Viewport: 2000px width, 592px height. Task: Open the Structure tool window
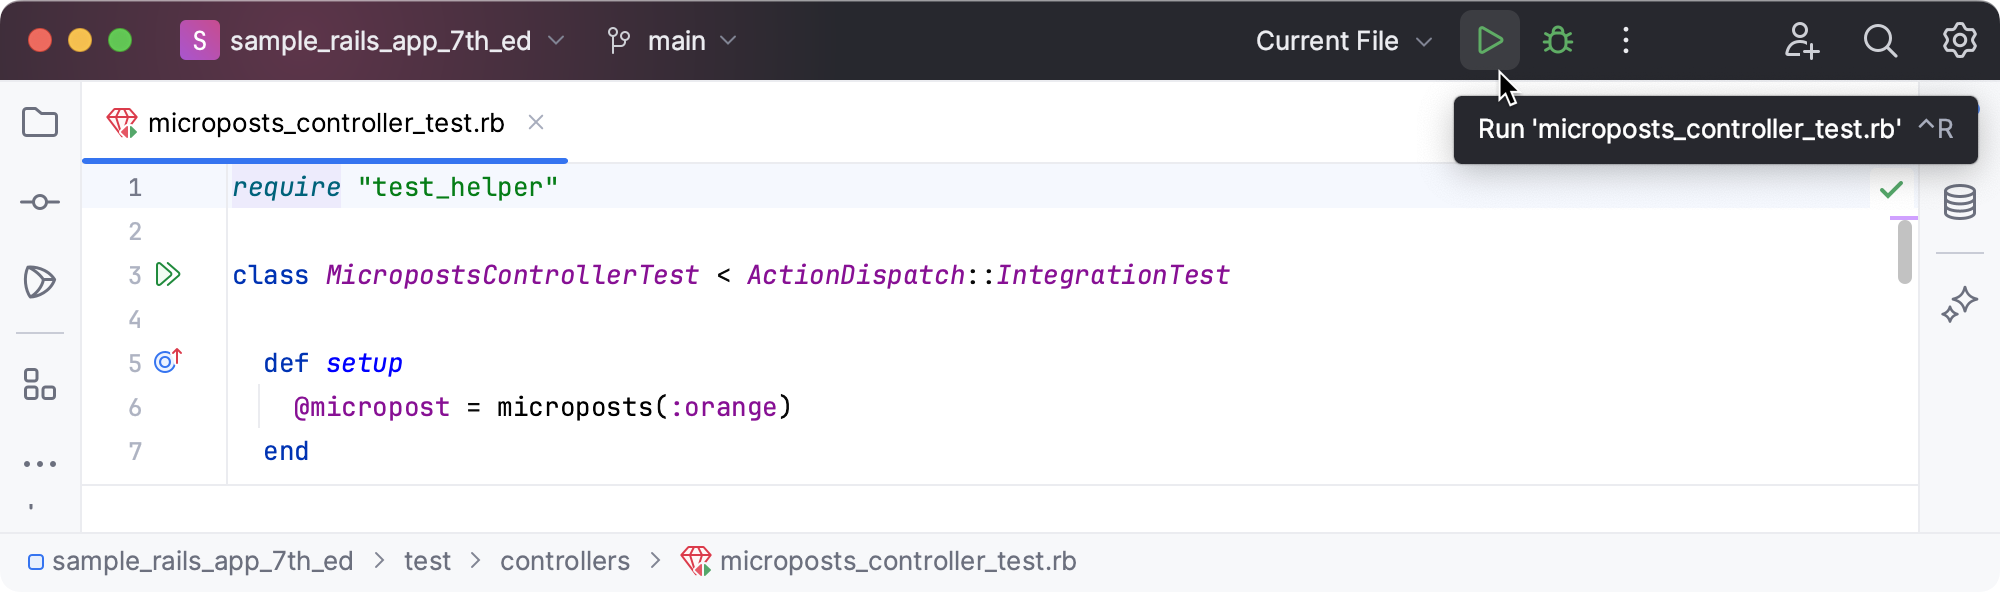(40, 384)
